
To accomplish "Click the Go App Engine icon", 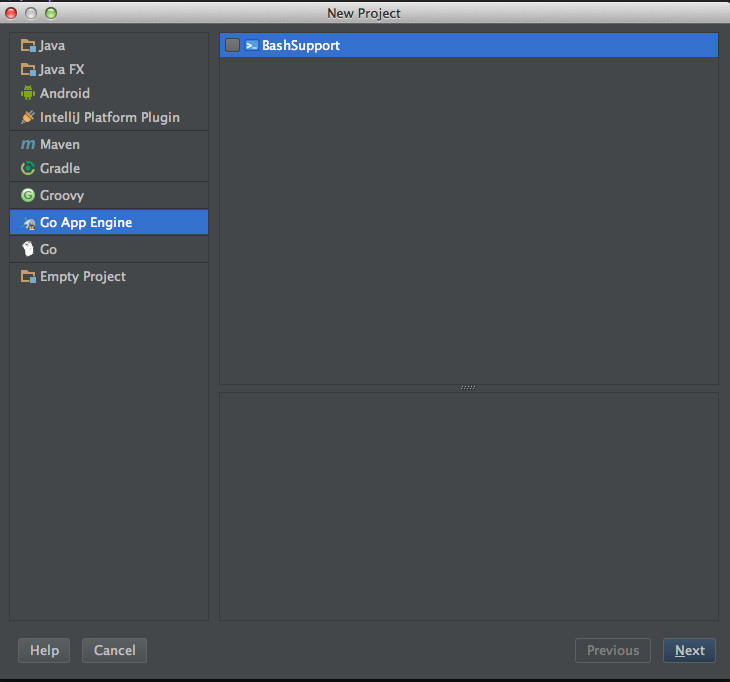I will (28, 223).
